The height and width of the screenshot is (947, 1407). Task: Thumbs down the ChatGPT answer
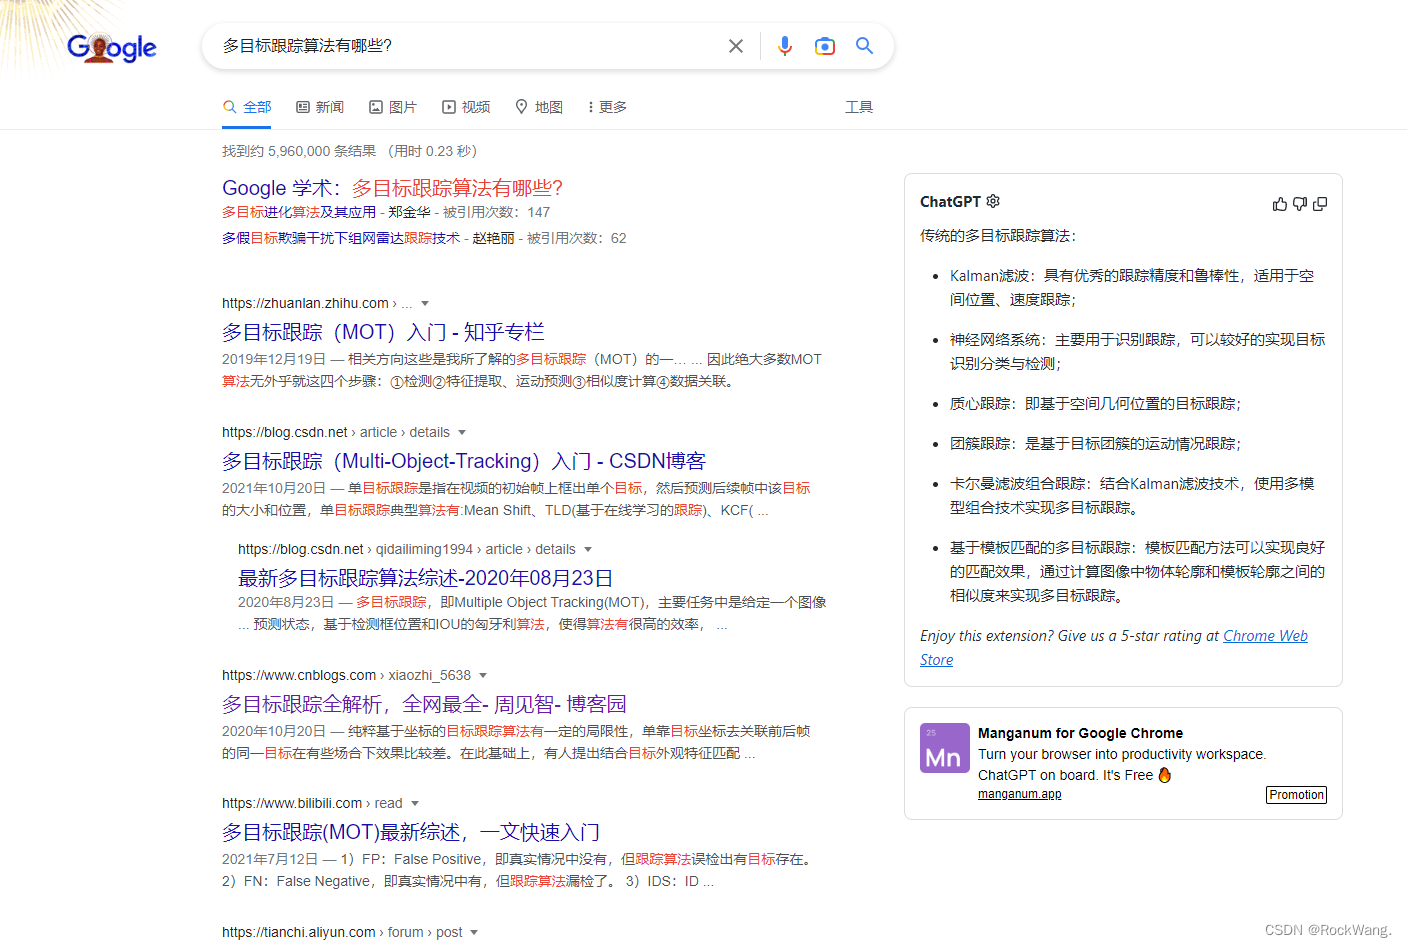click(1300, 204)
